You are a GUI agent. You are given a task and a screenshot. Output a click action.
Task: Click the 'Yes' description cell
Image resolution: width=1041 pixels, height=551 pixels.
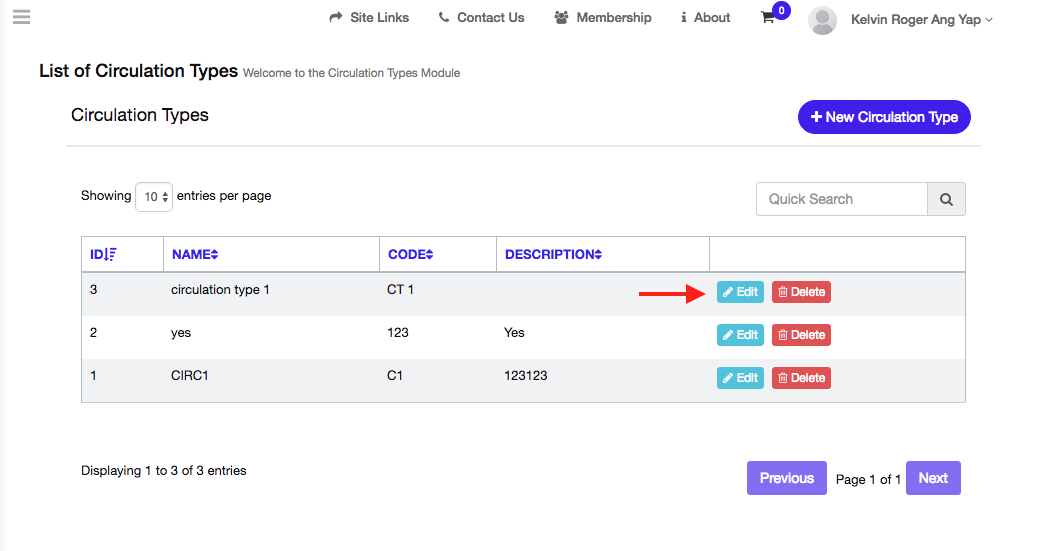pos(515,333)
